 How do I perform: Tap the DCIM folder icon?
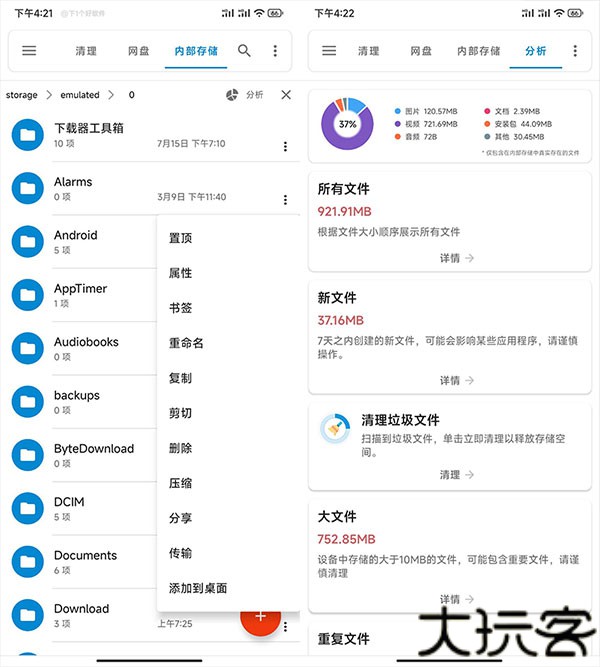(x=28, y=508)
